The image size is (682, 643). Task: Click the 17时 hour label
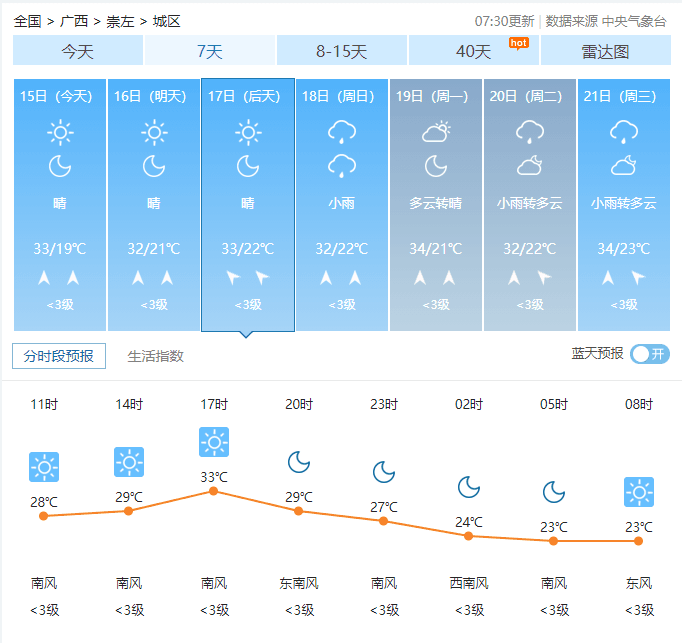click(x=214, y=404)
